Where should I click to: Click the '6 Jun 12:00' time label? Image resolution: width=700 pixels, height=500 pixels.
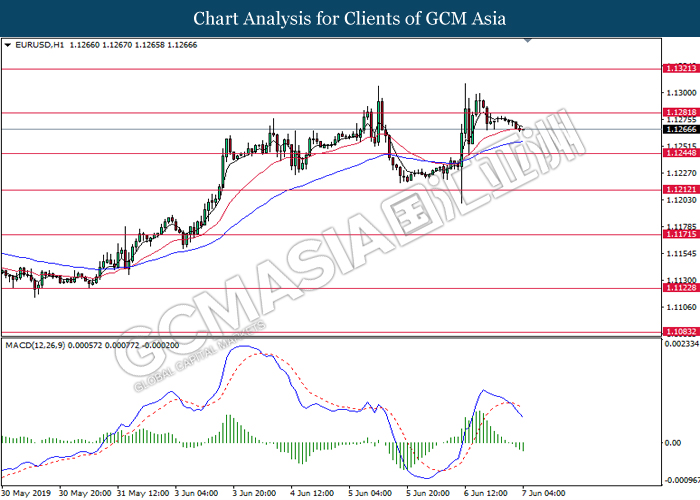coord(486,493)
